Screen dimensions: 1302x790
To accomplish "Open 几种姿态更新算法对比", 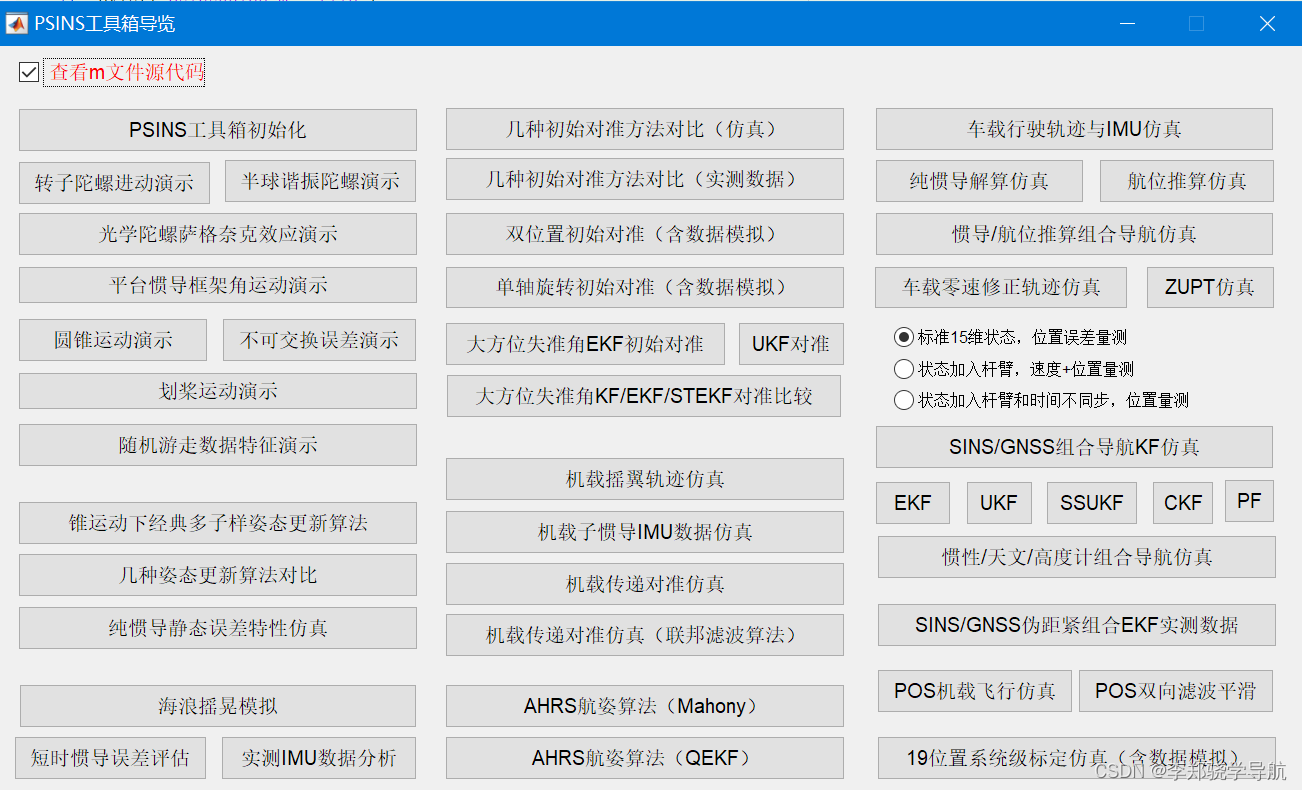I will click(x=218, y=575).
